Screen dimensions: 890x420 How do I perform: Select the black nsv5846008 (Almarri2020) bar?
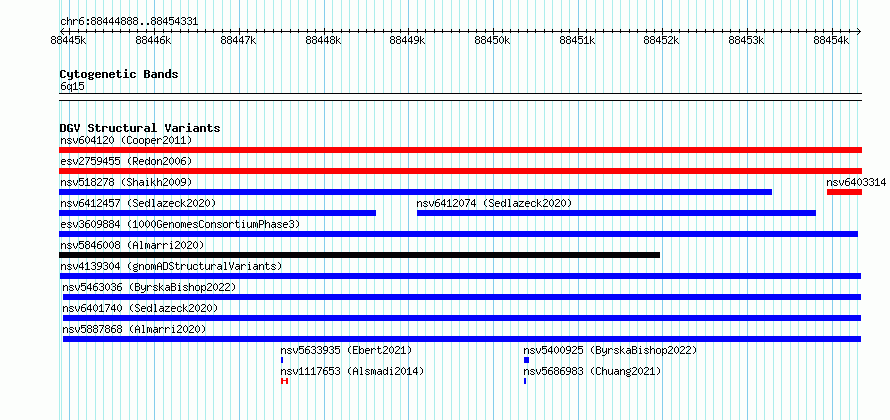(359, 255)
